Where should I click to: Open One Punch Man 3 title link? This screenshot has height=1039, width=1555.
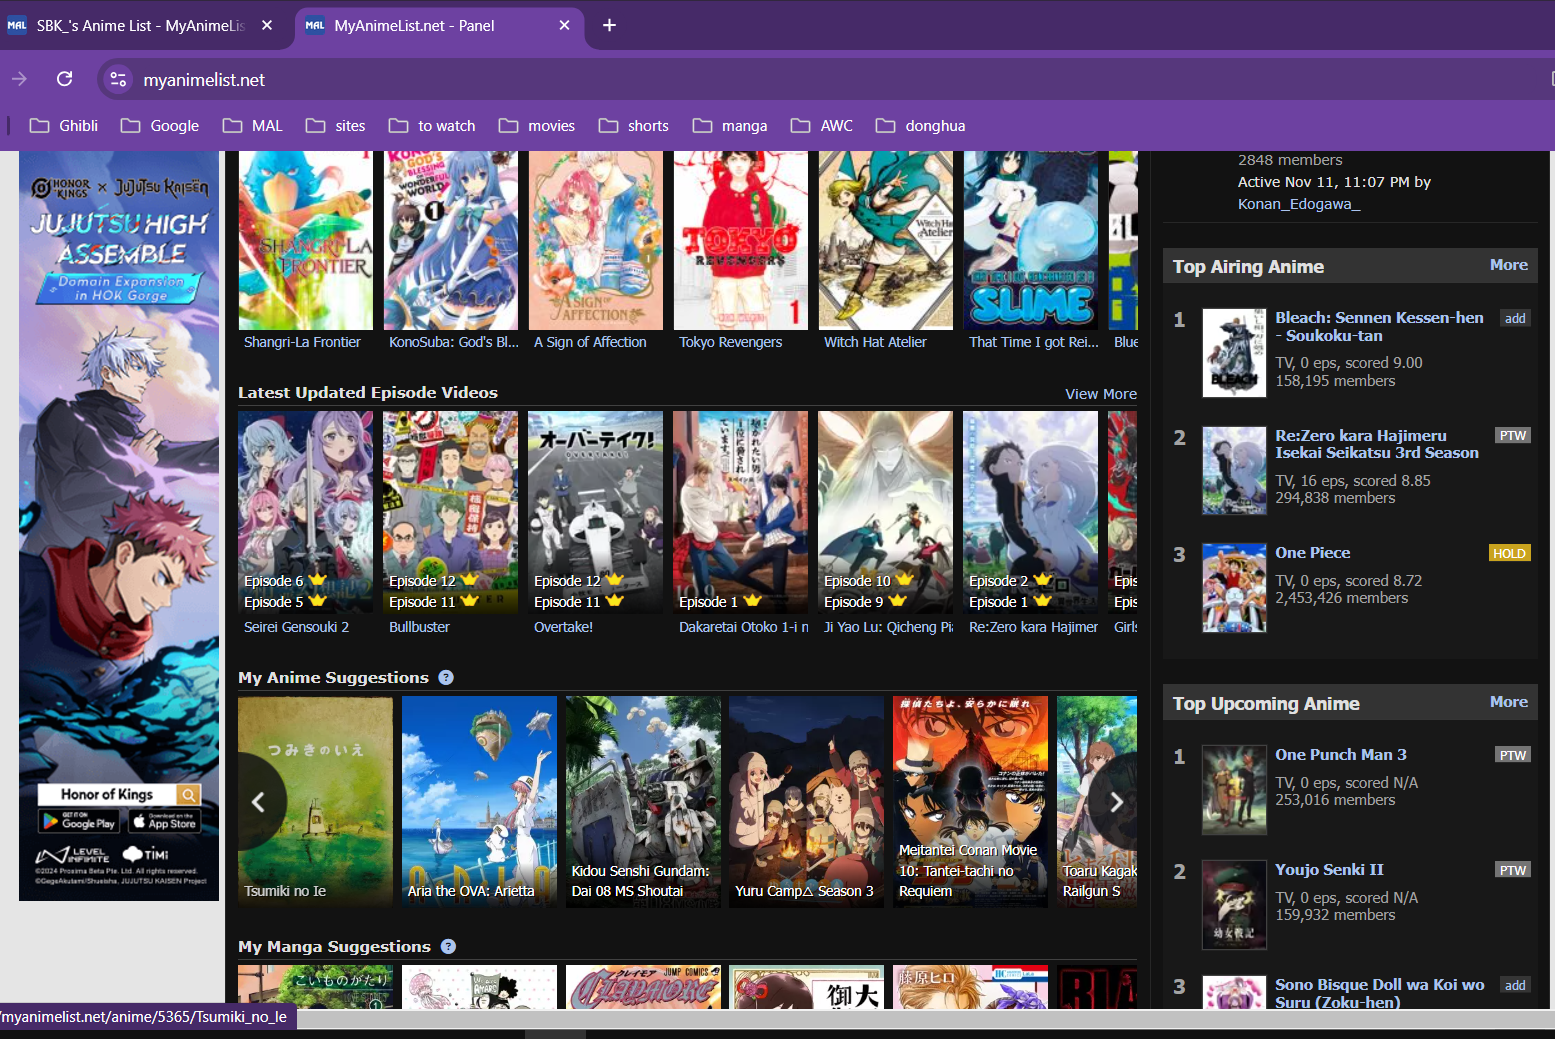[1340, 754]
